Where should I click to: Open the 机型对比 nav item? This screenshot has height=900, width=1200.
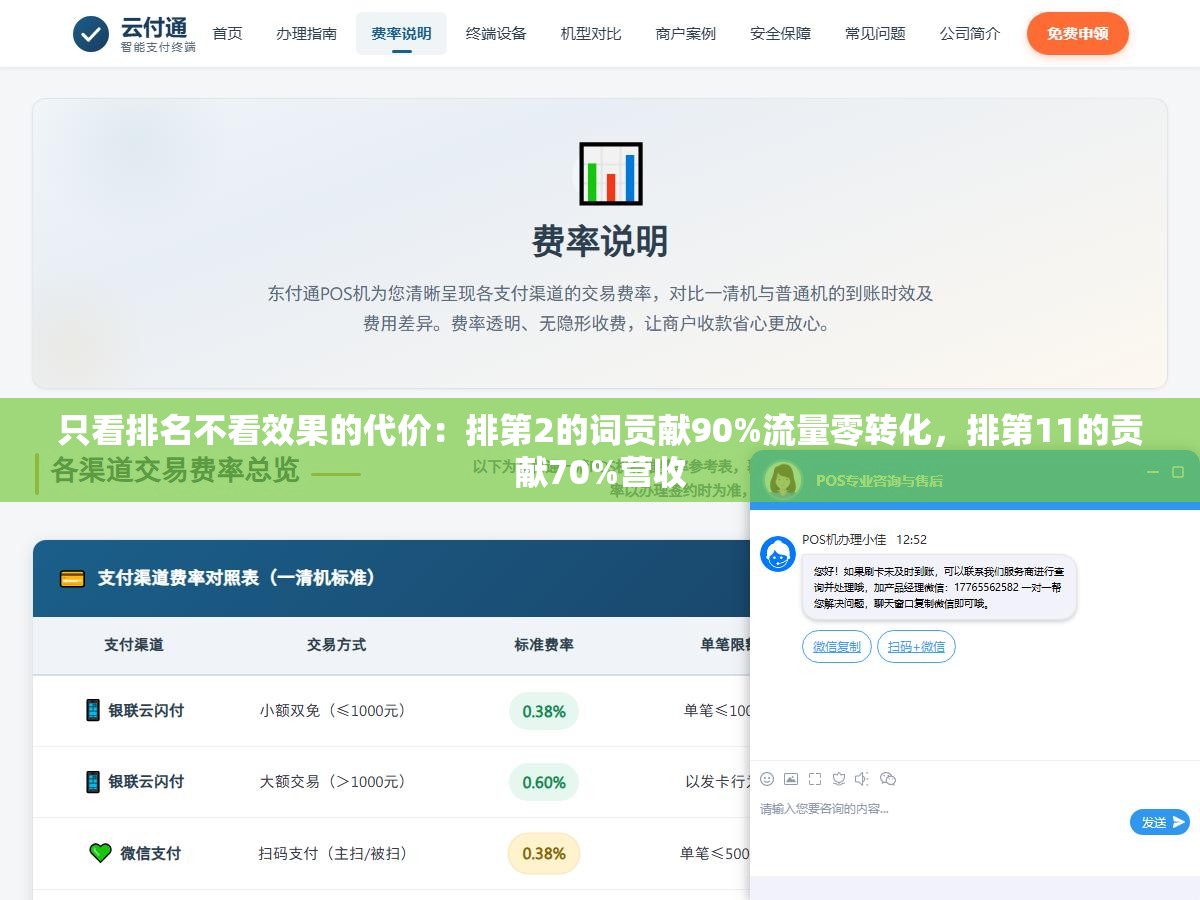point(591,33)
